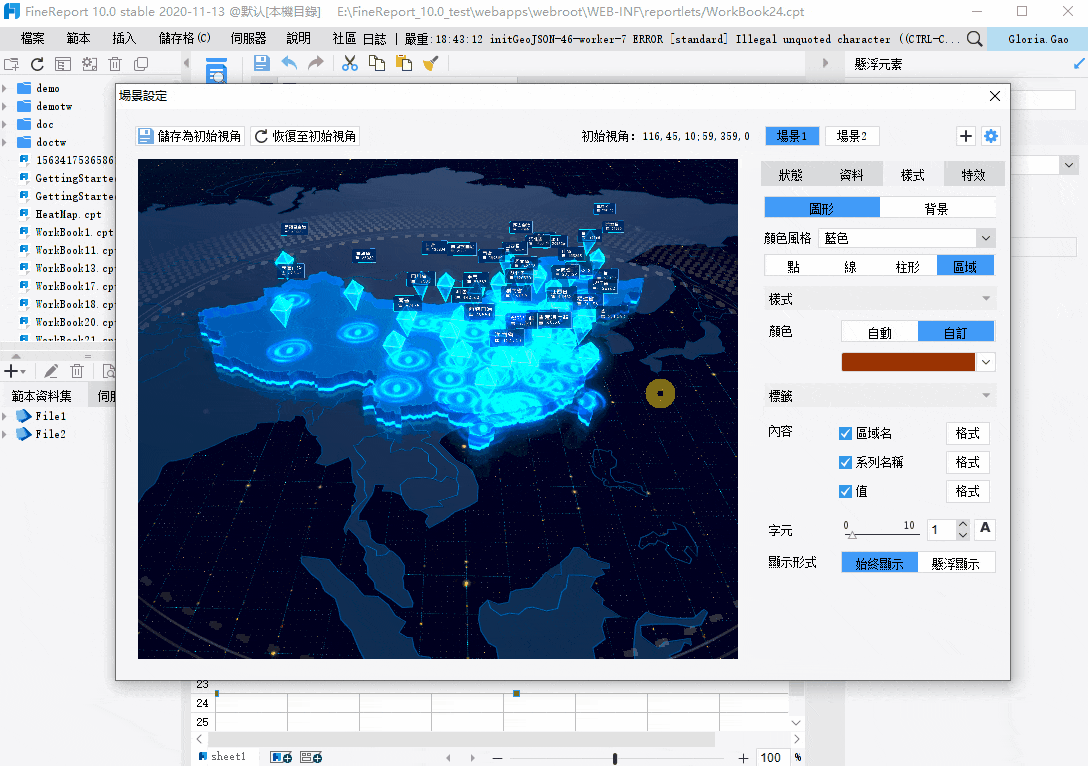Click 儲存為初始視角 button

point(190,136)
